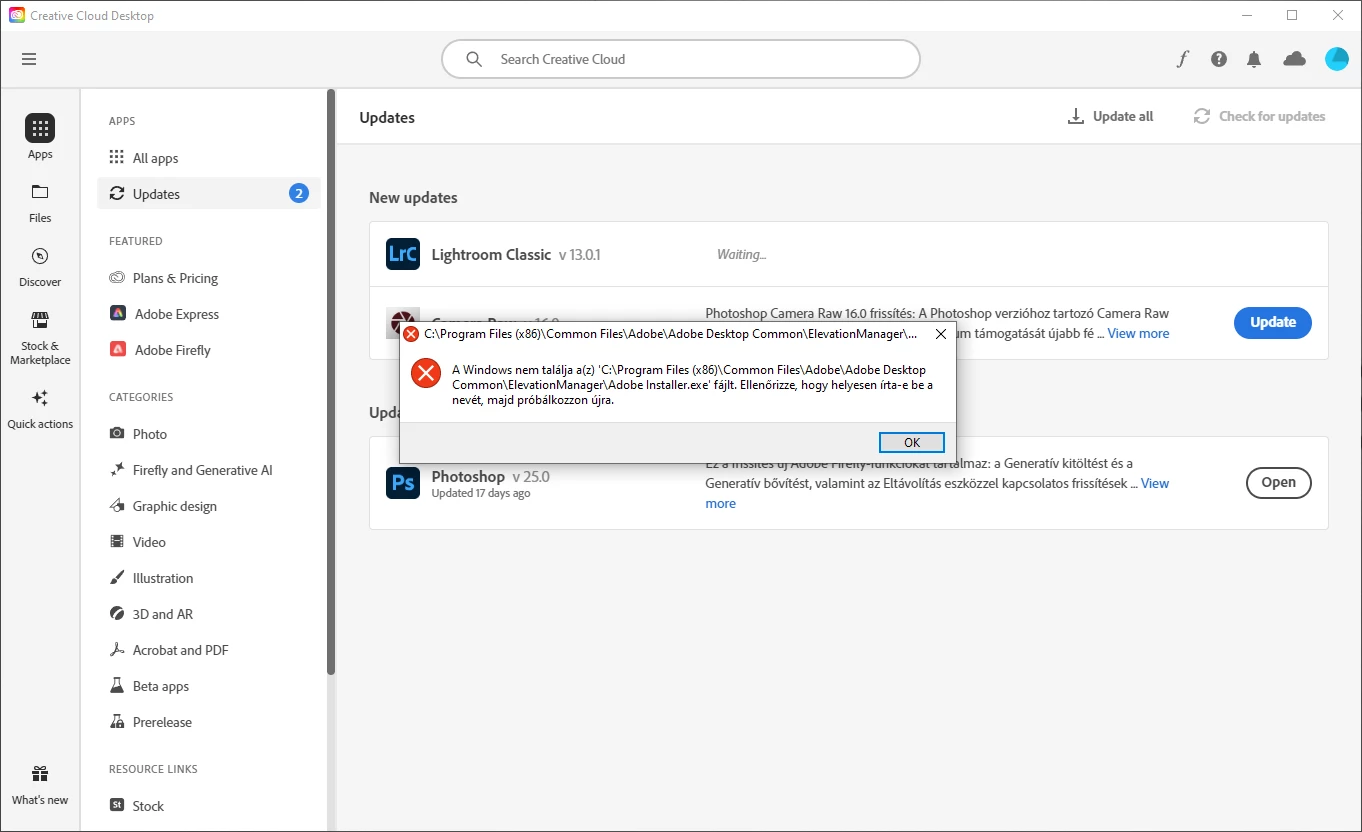This screenshot has width=1362, height=832.
Task: Click the Photoshop Ps app icon
Action: point(403,483)
